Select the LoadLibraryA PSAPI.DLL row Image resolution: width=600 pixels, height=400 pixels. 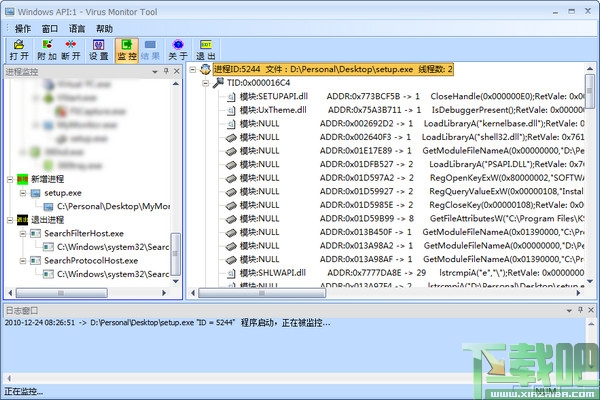(411, 164)
